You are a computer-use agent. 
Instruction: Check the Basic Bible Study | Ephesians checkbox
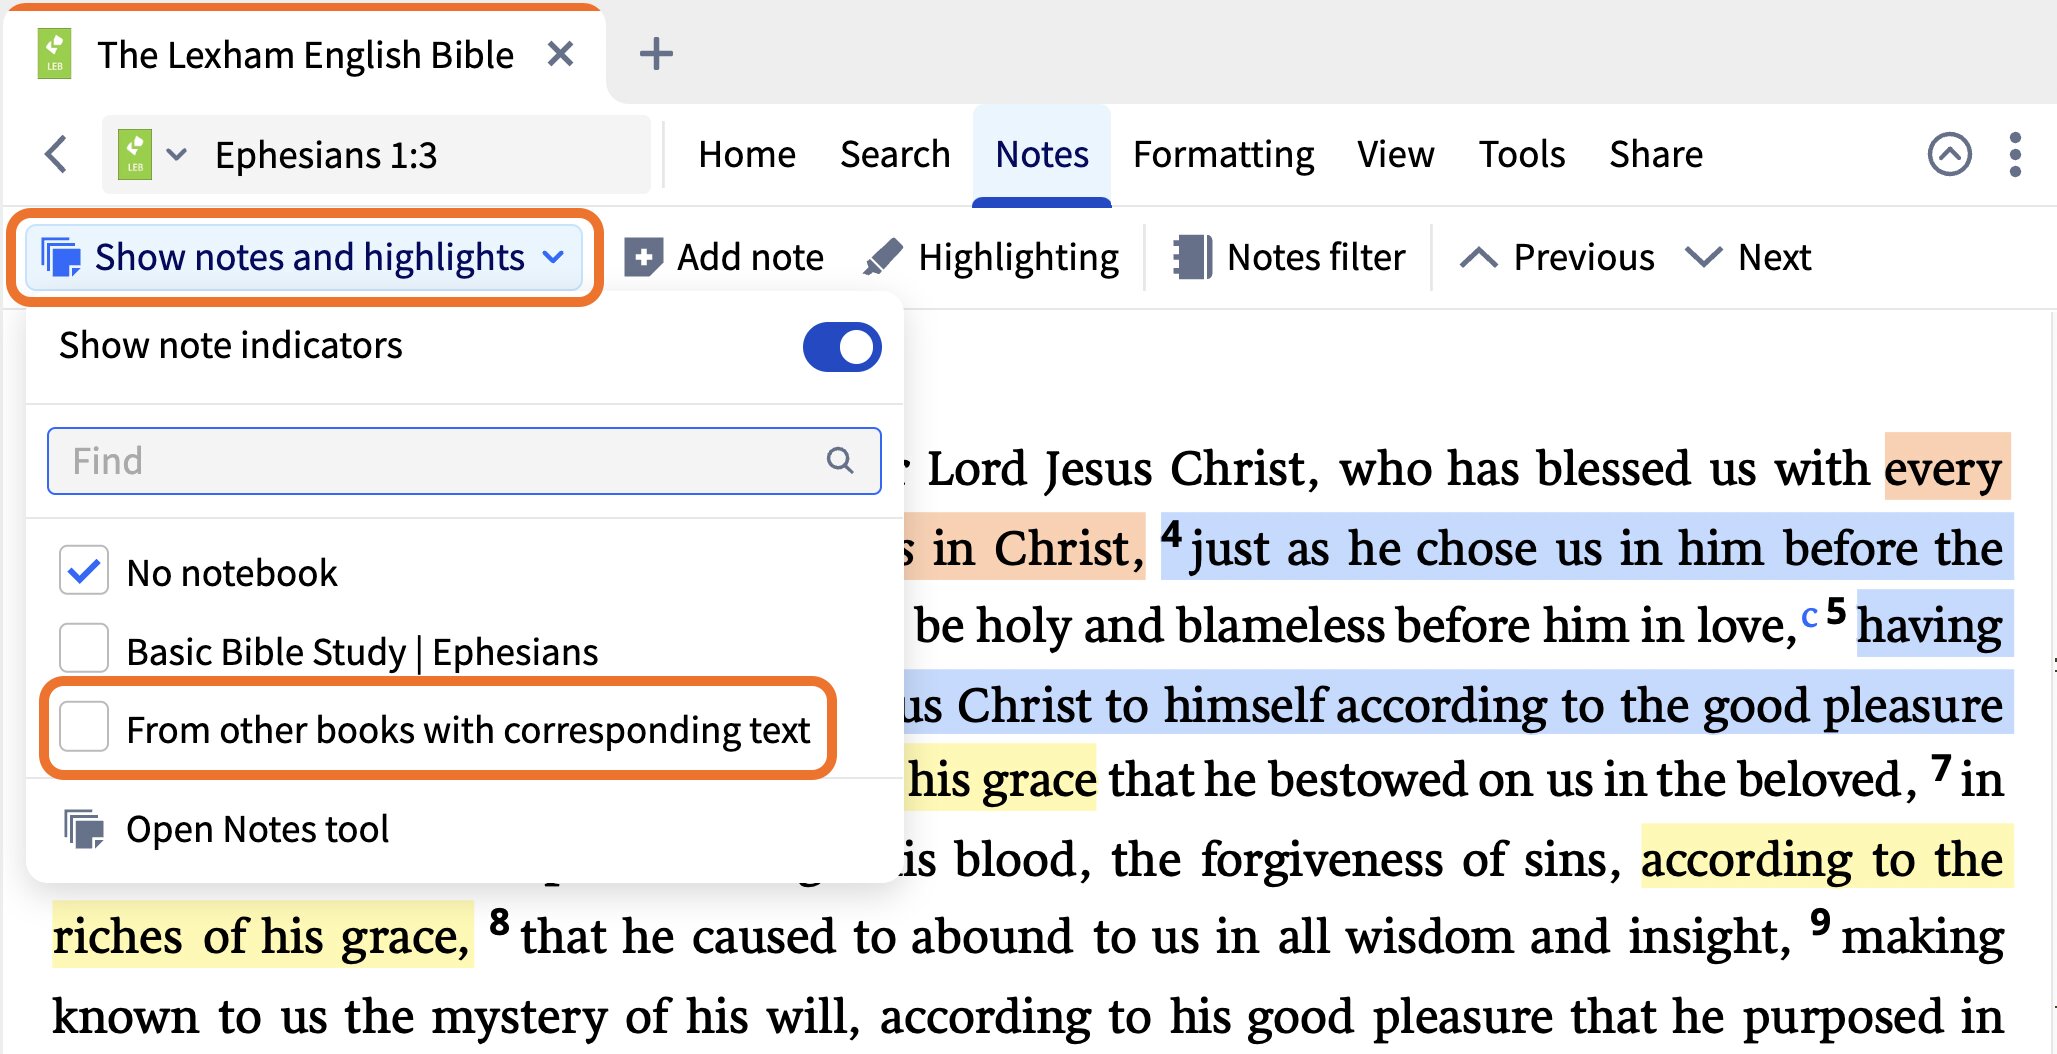tap(84, 648)
